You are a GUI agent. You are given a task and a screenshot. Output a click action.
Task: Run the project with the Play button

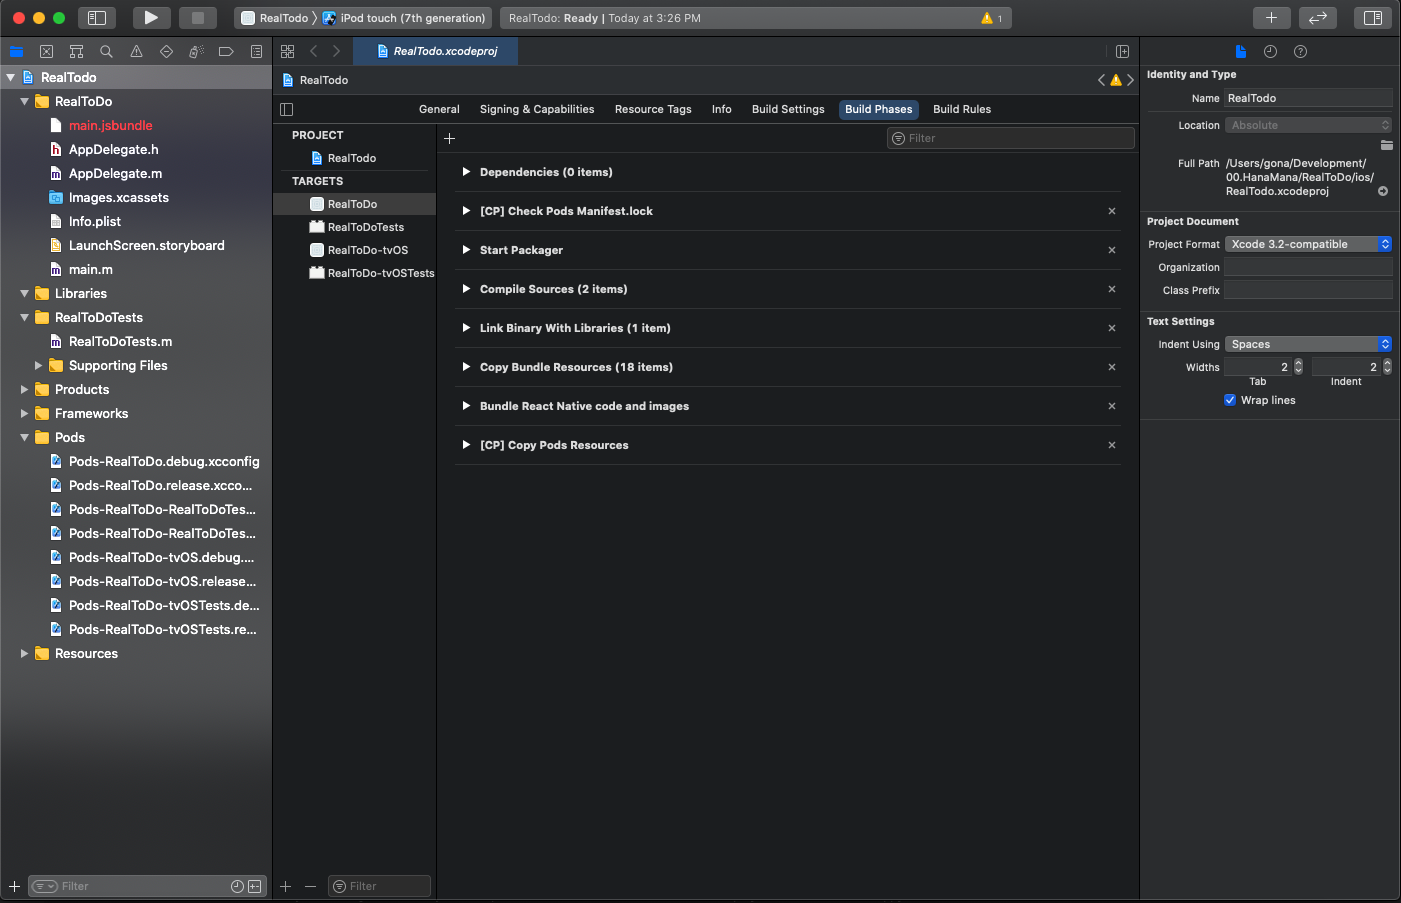point(151,18)
